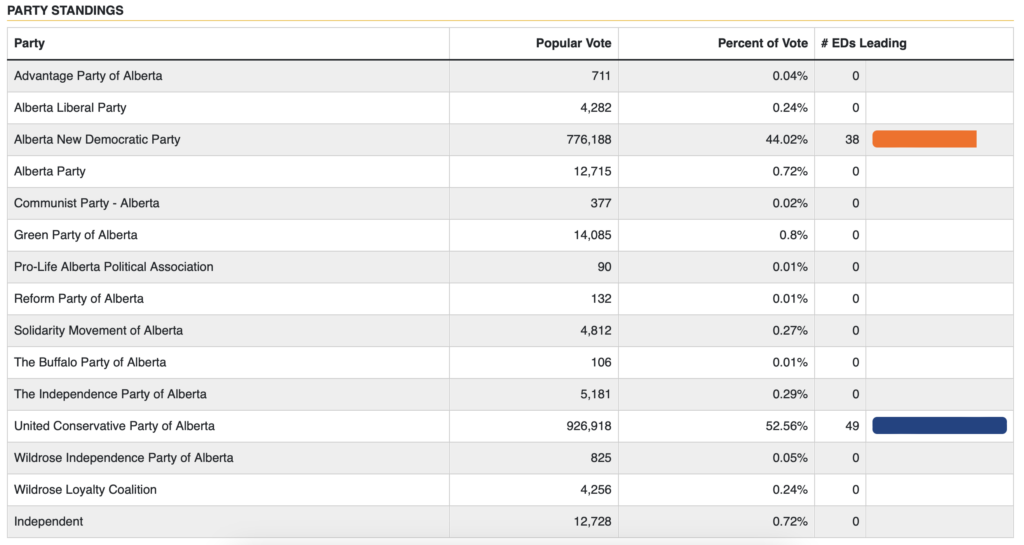
Task: Click Reform Party of Alberta name
Action: click(x=78, y=298)
